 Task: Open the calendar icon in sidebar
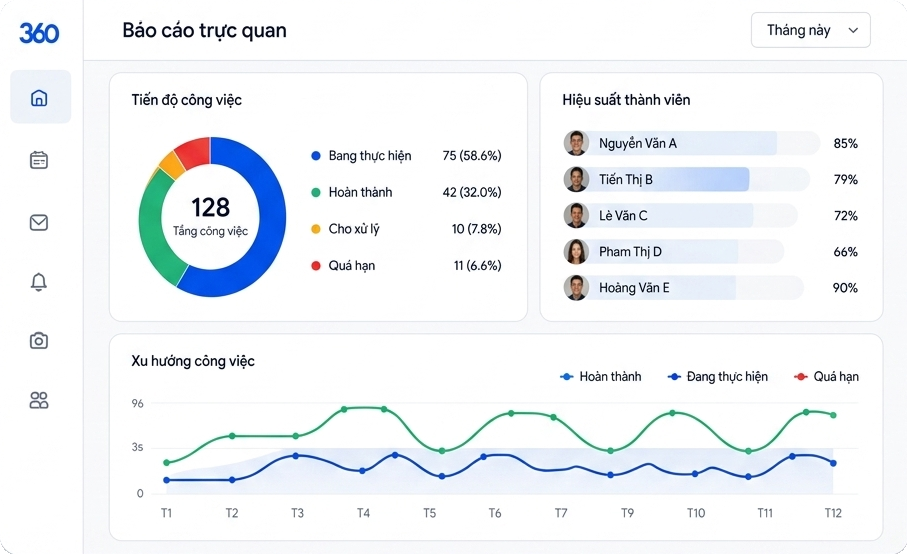[x=39, y=160]
